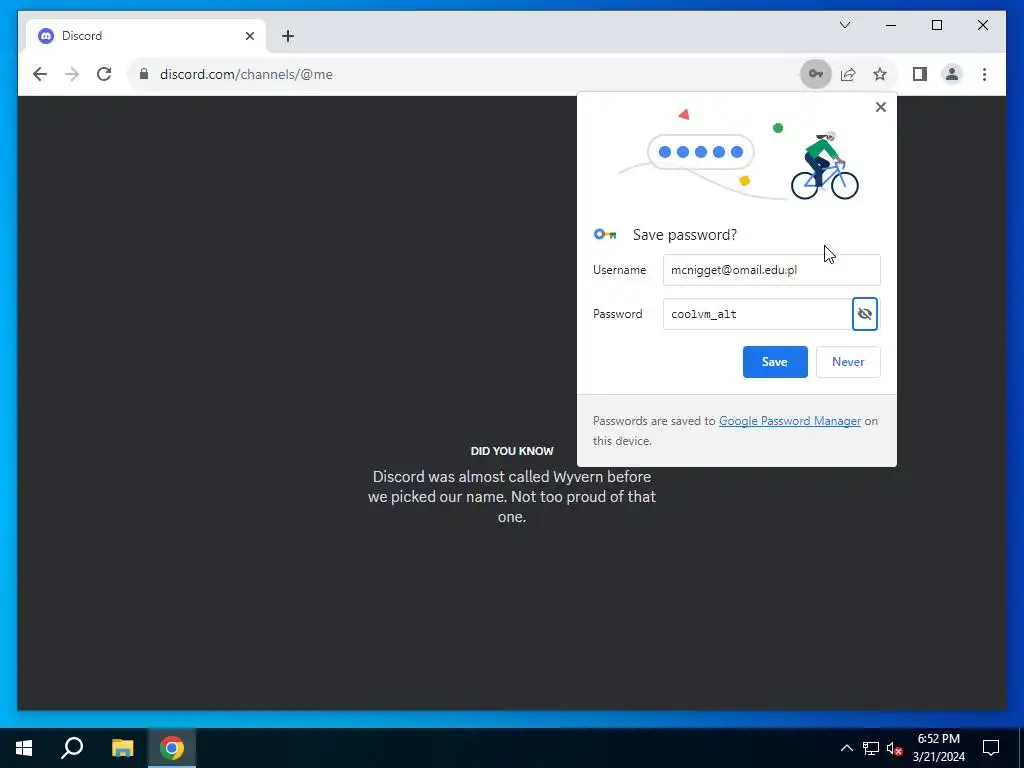
Task: Minimize the Chrome window
Action: coord(891,25)
